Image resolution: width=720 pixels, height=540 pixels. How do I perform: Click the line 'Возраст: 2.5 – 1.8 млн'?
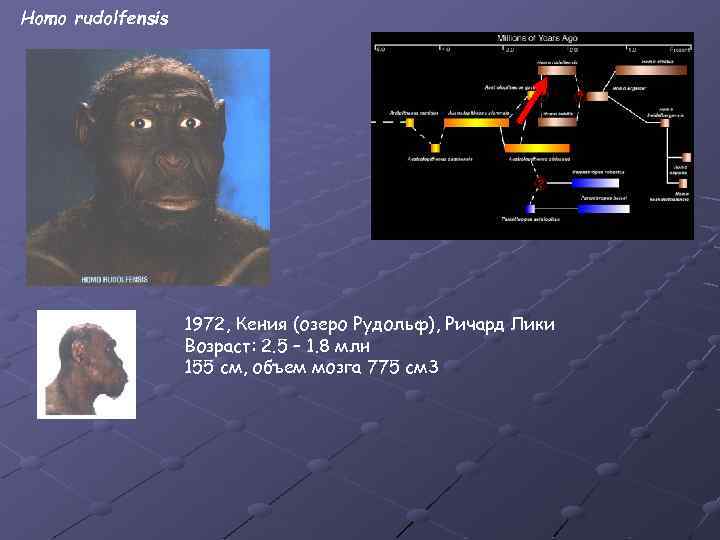(x=277, y=346)
